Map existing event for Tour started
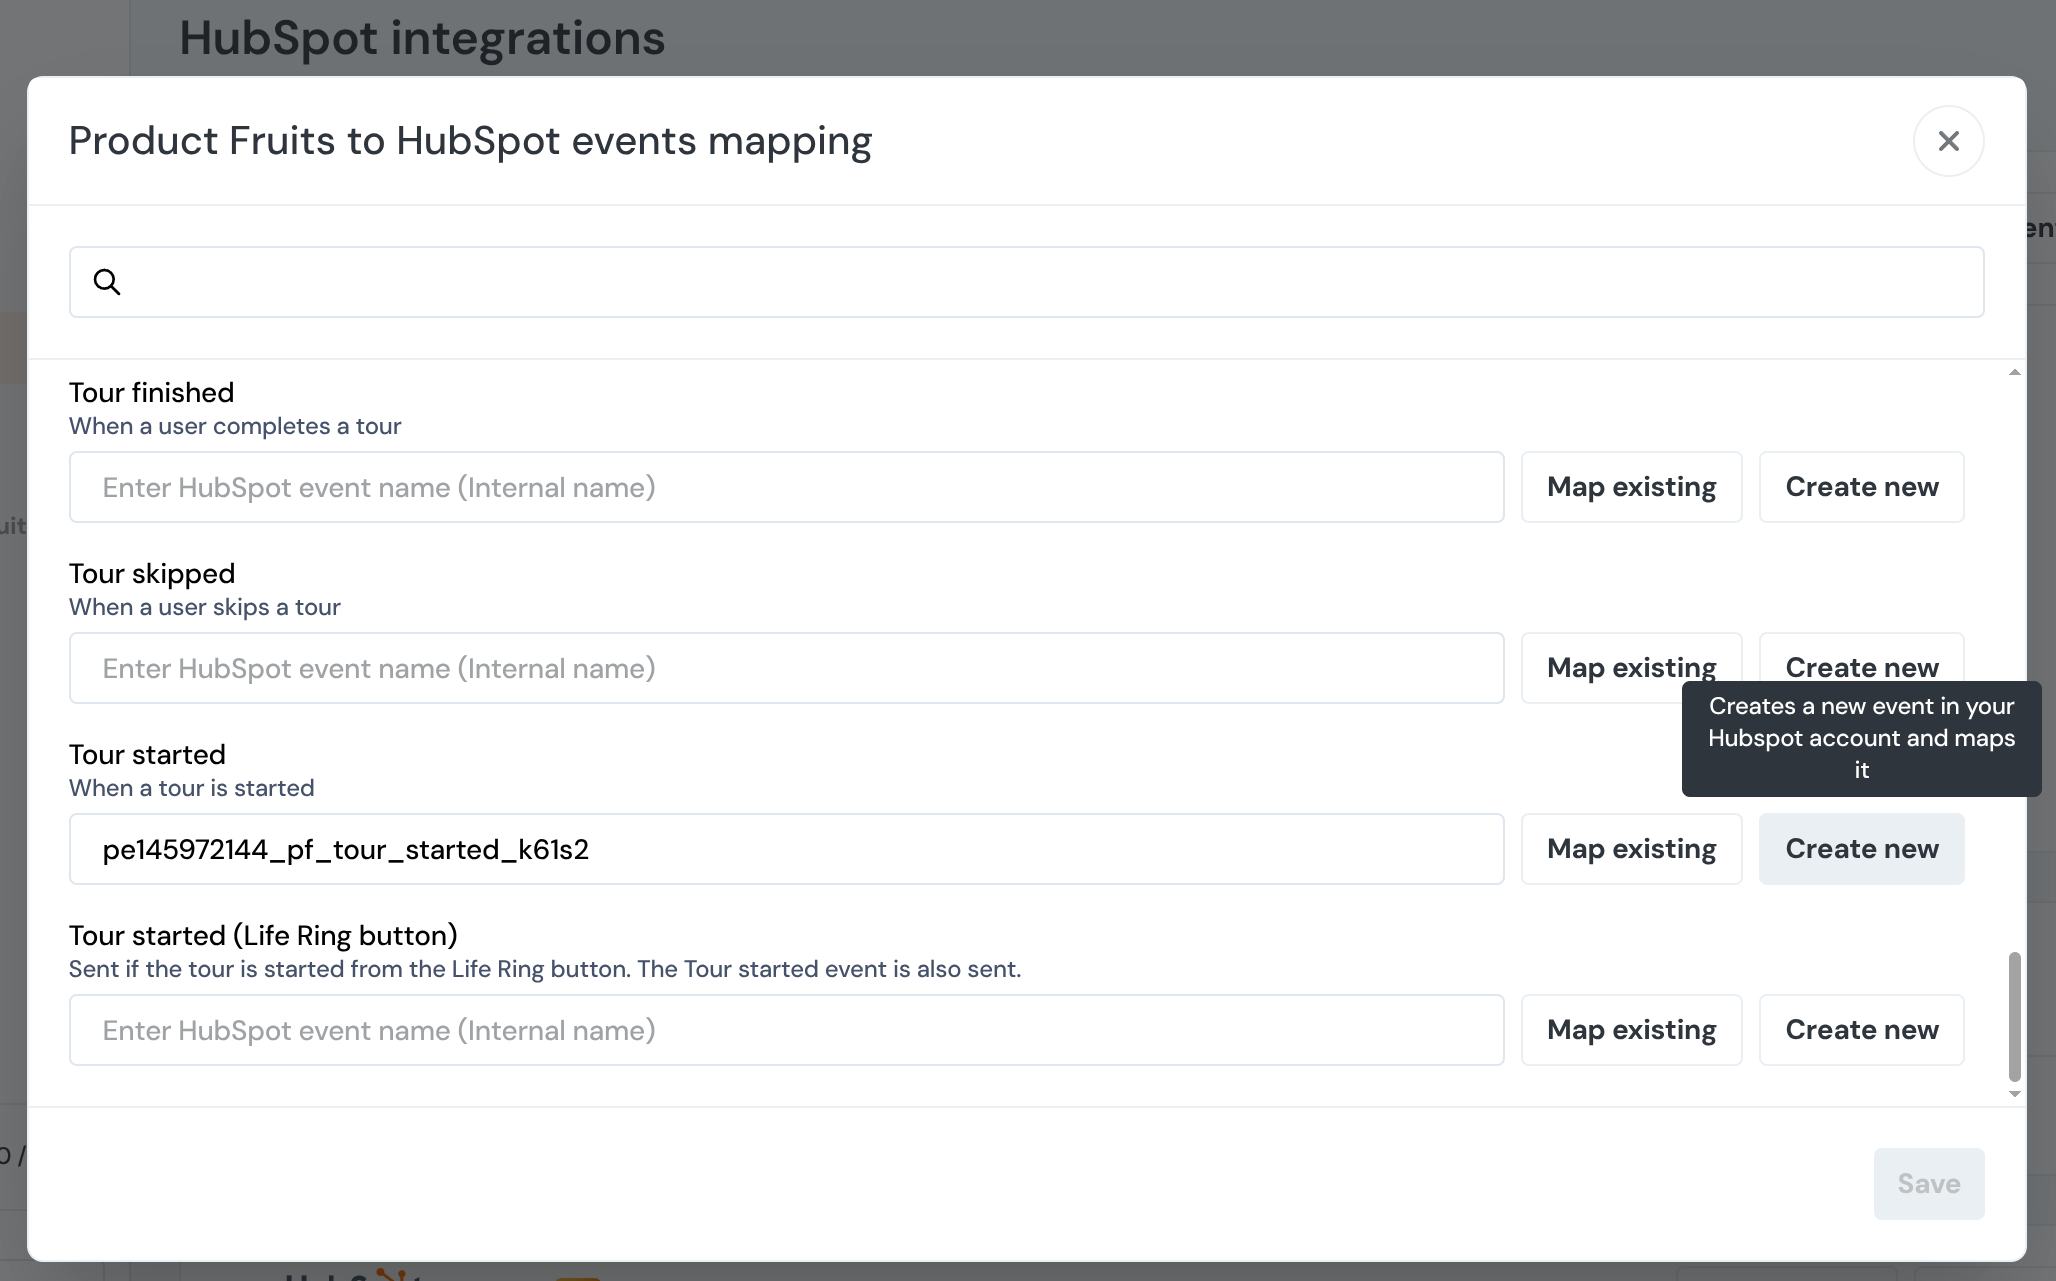2056x1281 pixels. tap(1631, 849)
